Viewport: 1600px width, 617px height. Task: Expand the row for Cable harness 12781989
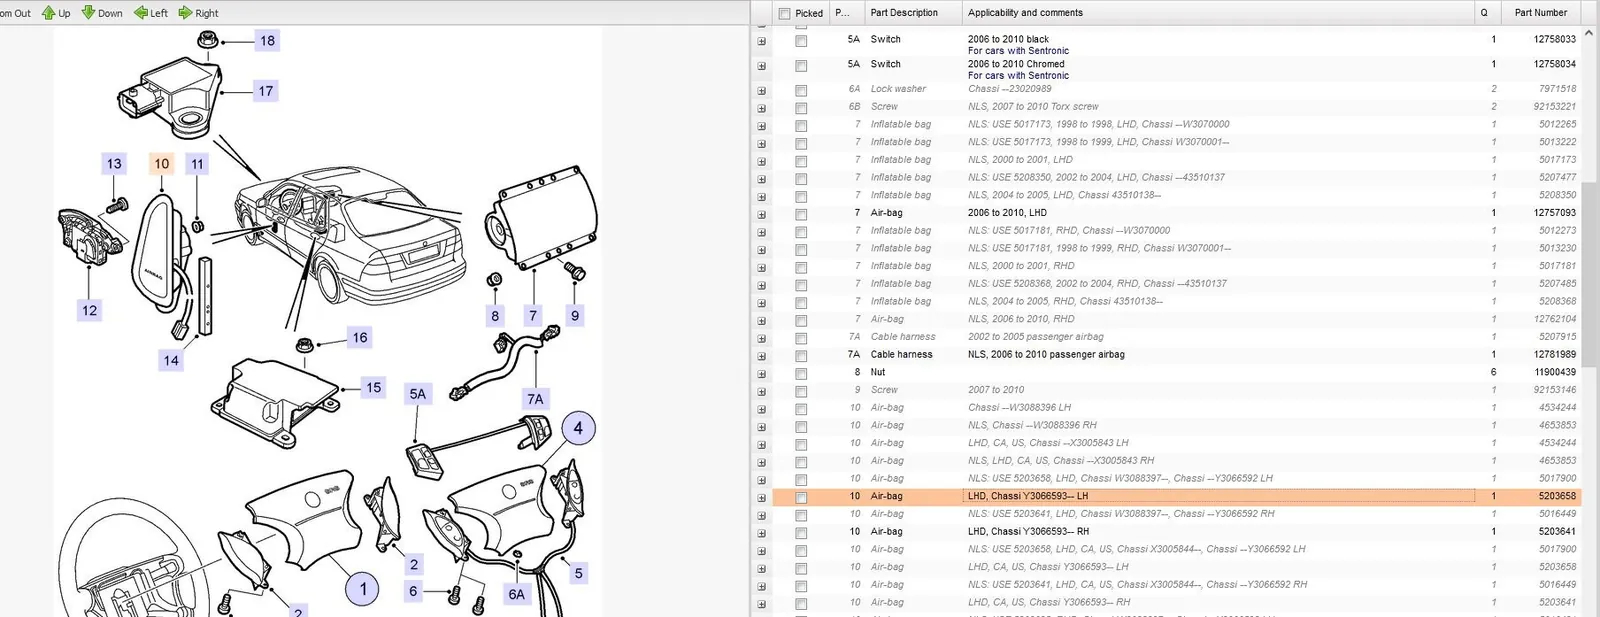pyautogui.click(x=762, y=356)
